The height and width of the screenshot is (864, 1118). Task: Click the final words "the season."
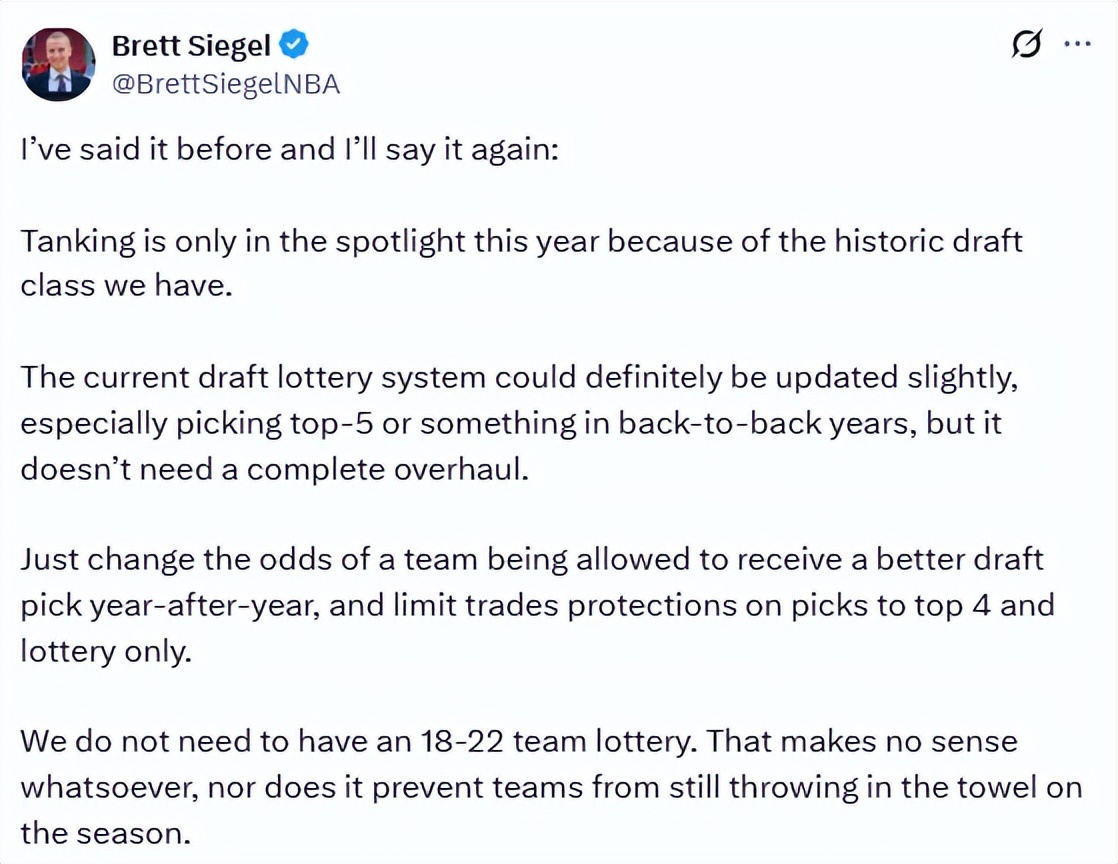[x=104, y=831]
